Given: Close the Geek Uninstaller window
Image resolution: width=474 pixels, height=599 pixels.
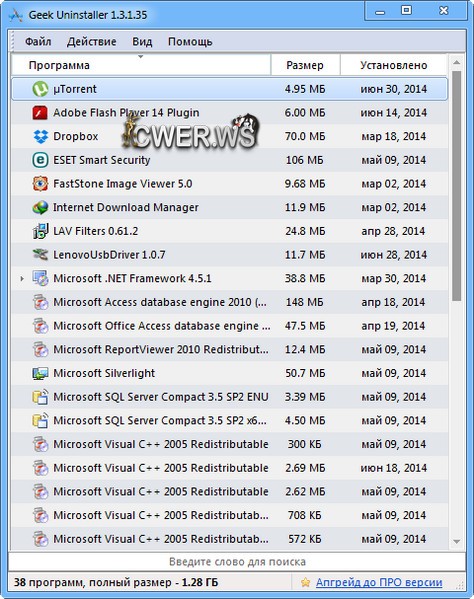Looking at the screenshot, I should (x=443, y=11).
